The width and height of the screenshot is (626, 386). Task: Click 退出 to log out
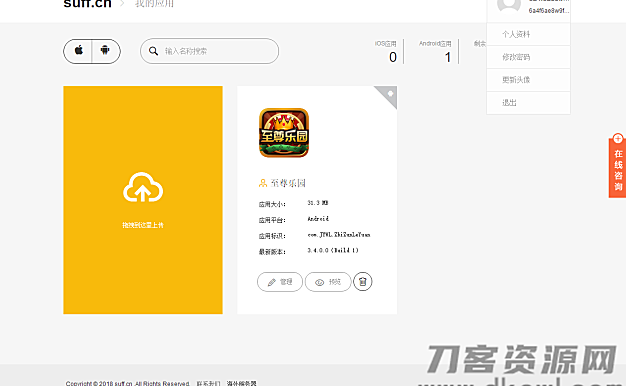point(528,103)
